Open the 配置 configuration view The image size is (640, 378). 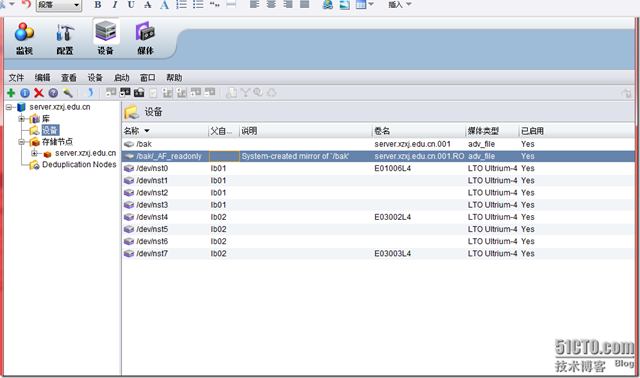click(65, 39)
